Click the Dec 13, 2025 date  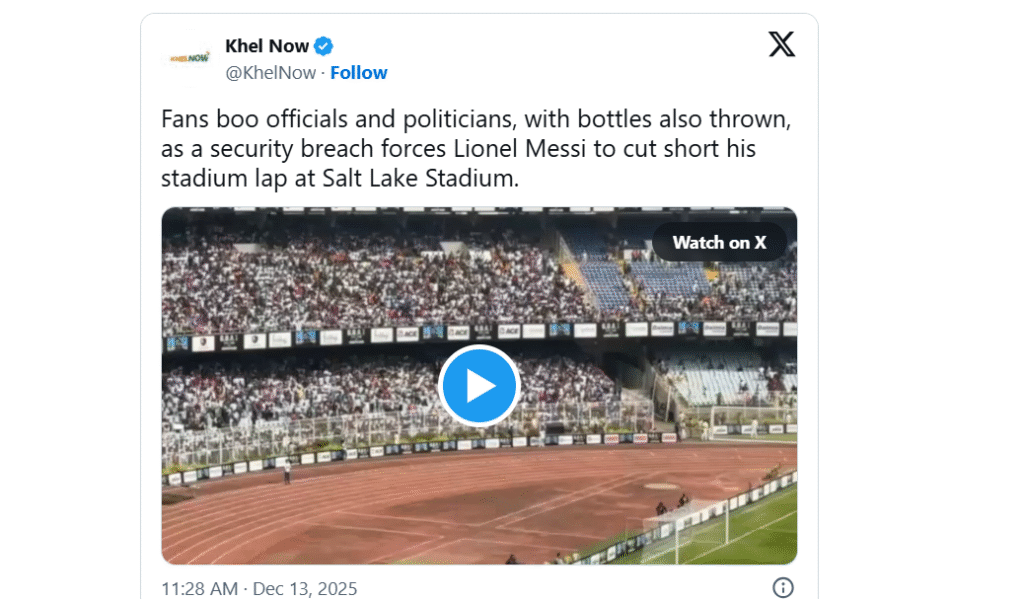[x=305, y=588]
